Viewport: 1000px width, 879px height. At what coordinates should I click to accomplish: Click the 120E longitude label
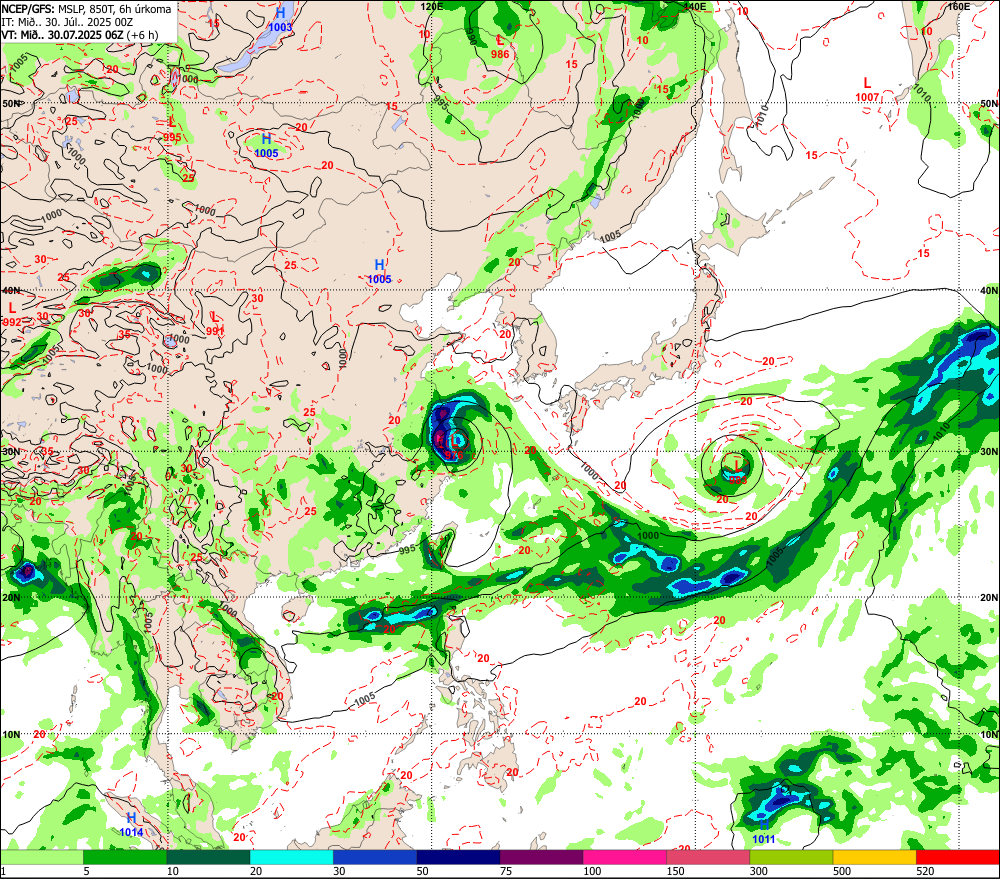tap(432, 6)
